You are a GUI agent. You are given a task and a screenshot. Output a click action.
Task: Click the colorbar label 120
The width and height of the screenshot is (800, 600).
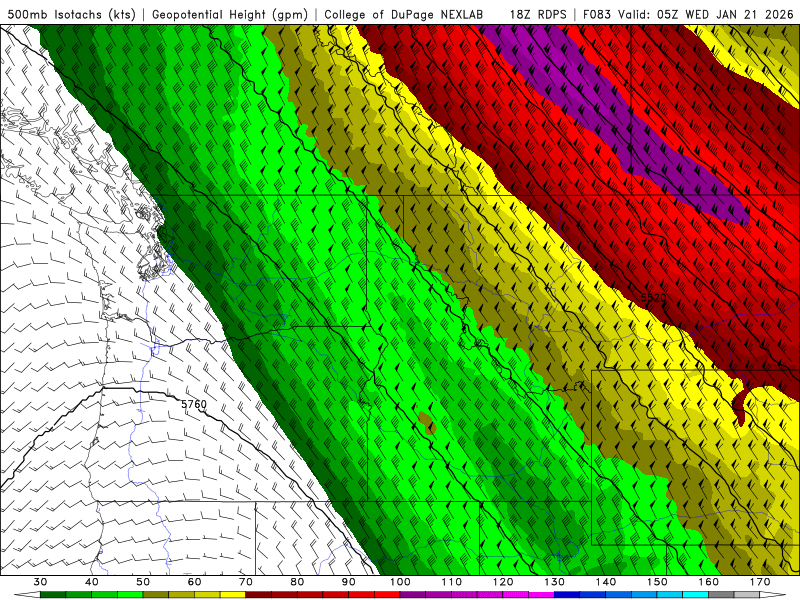503,582
